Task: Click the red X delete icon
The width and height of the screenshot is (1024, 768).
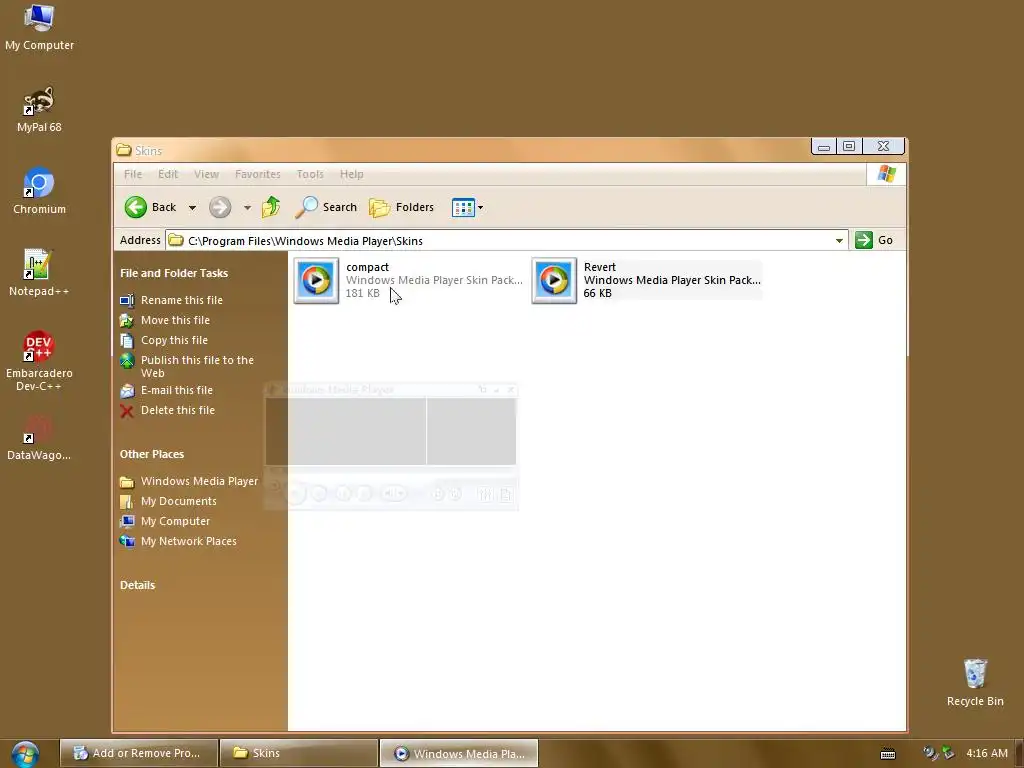Action: point(127,411)
